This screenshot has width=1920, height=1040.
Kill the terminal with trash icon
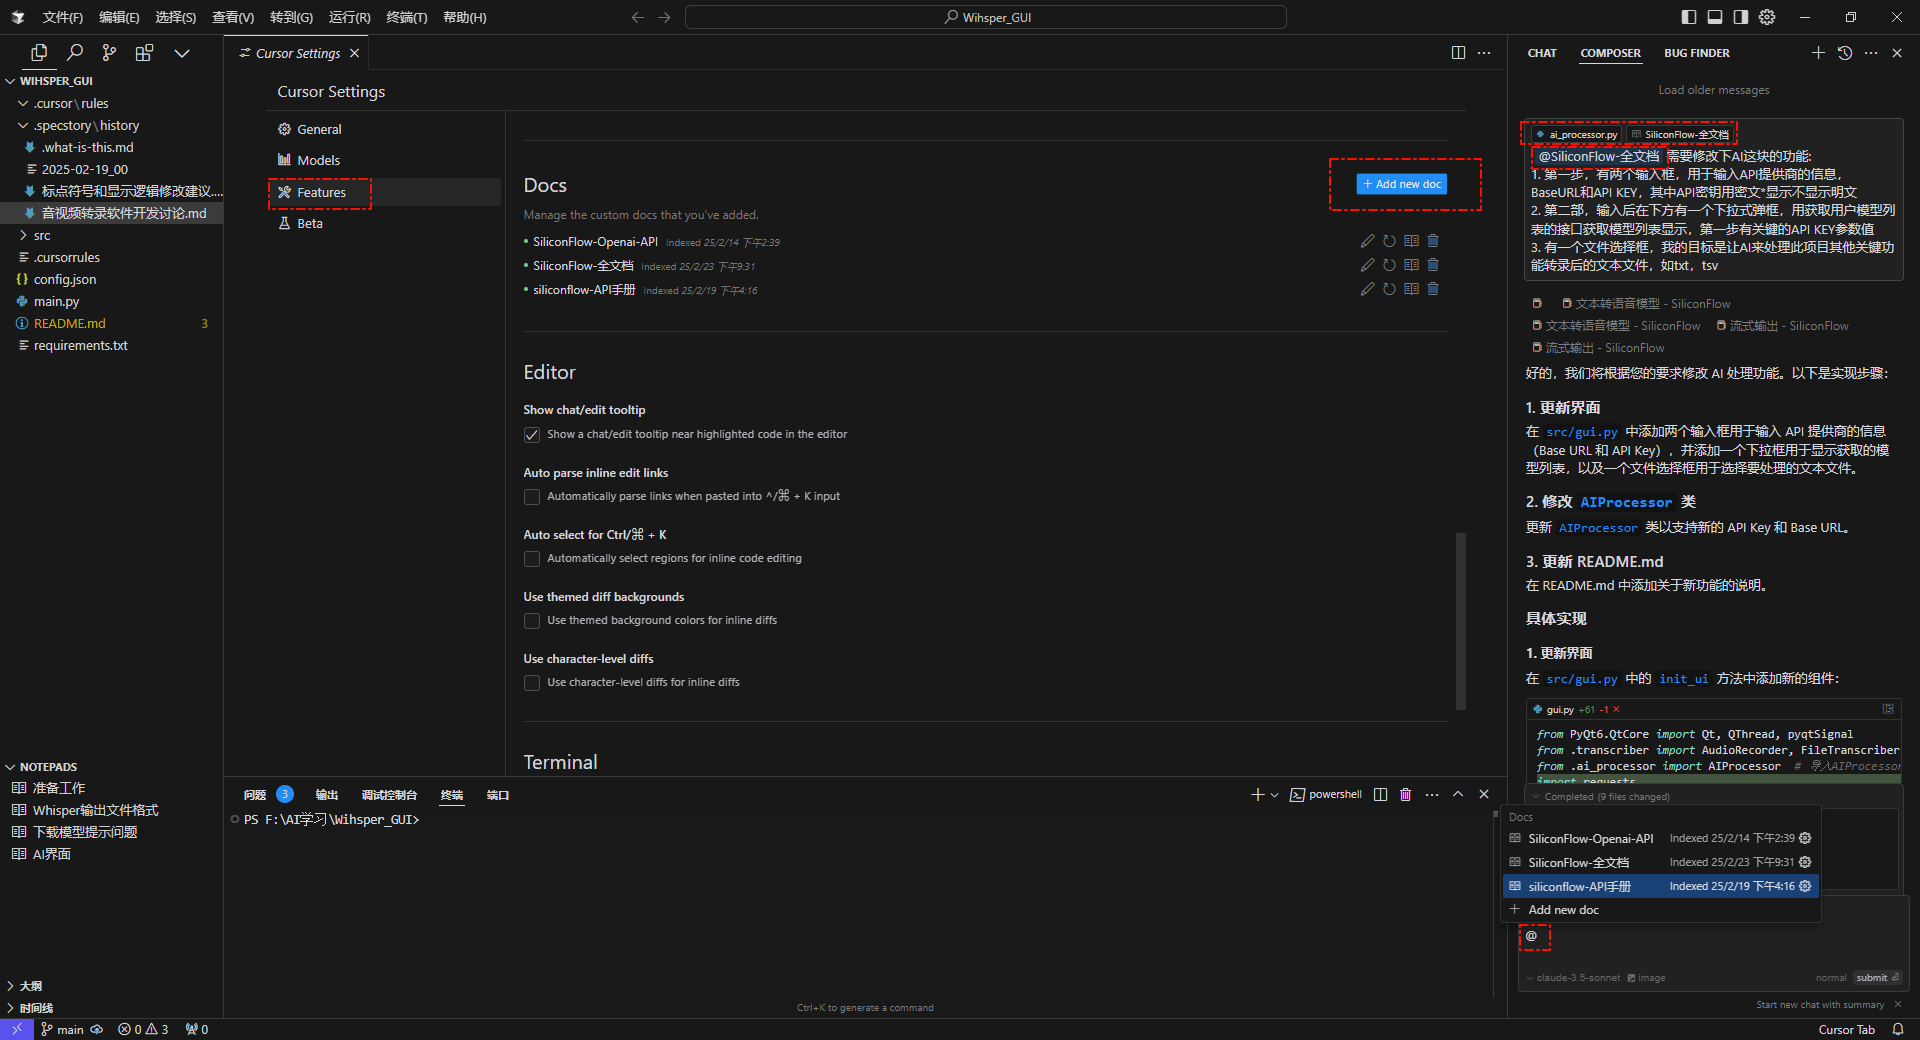(1406, 794)
